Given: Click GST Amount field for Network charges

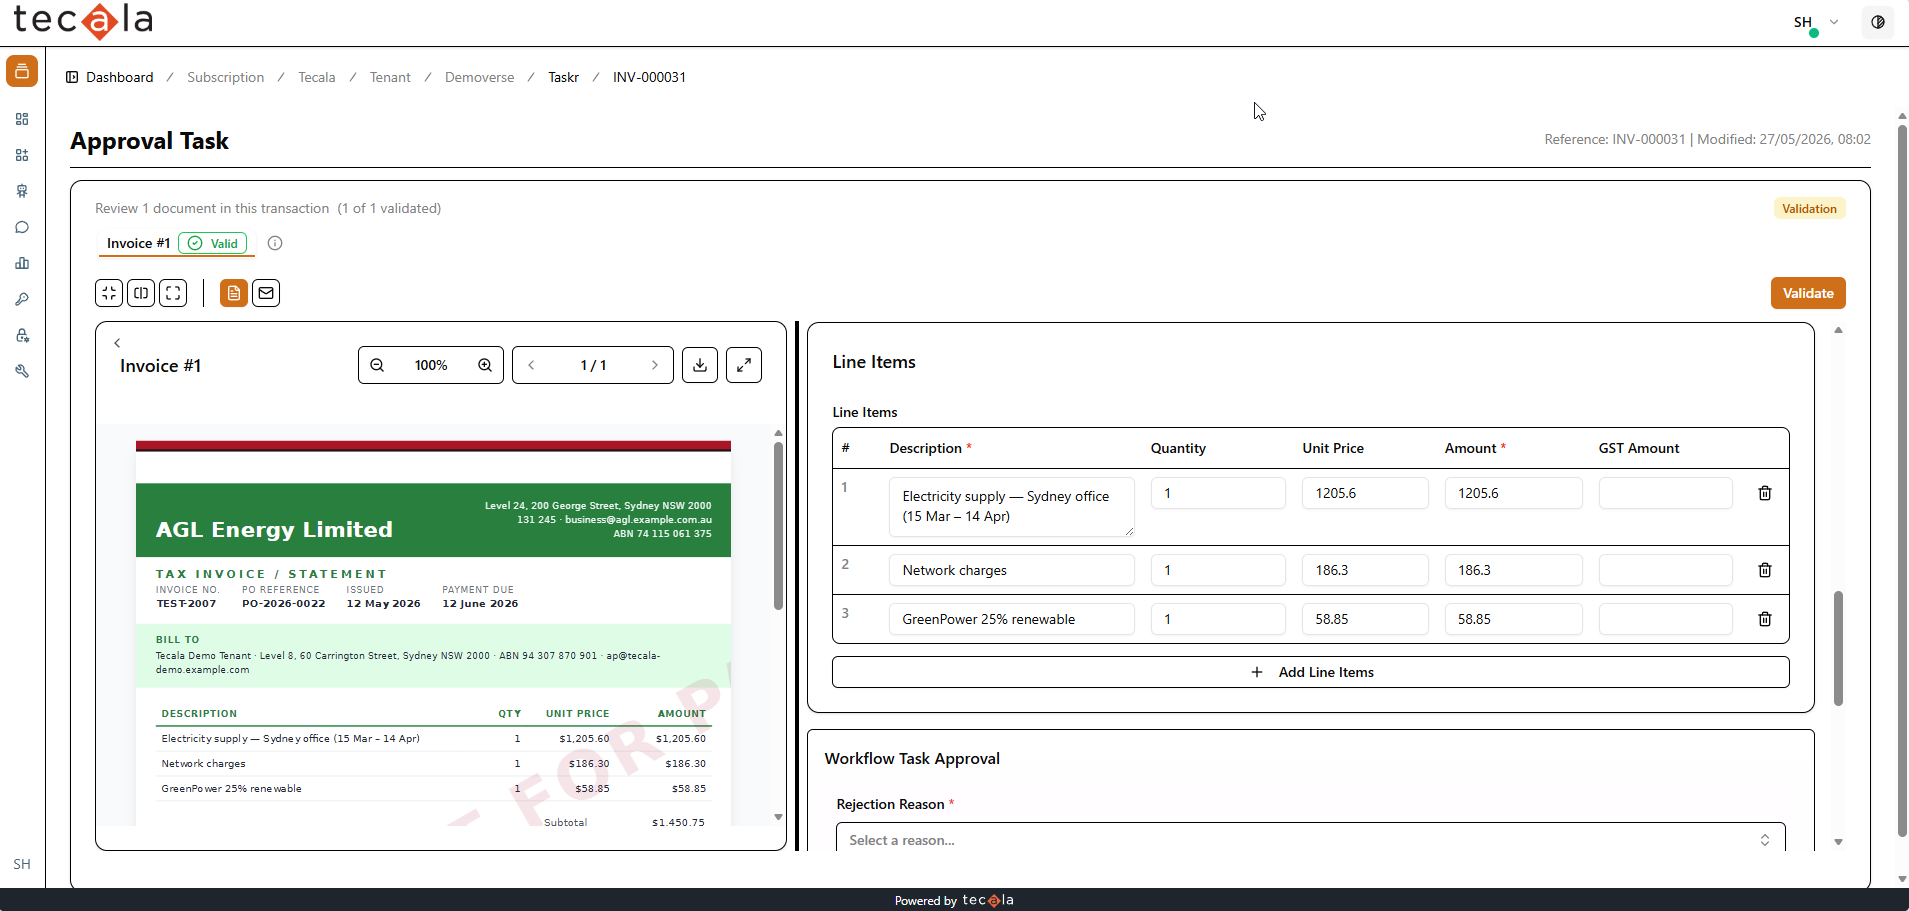Looking at the screenshot, I should 1665,570.
